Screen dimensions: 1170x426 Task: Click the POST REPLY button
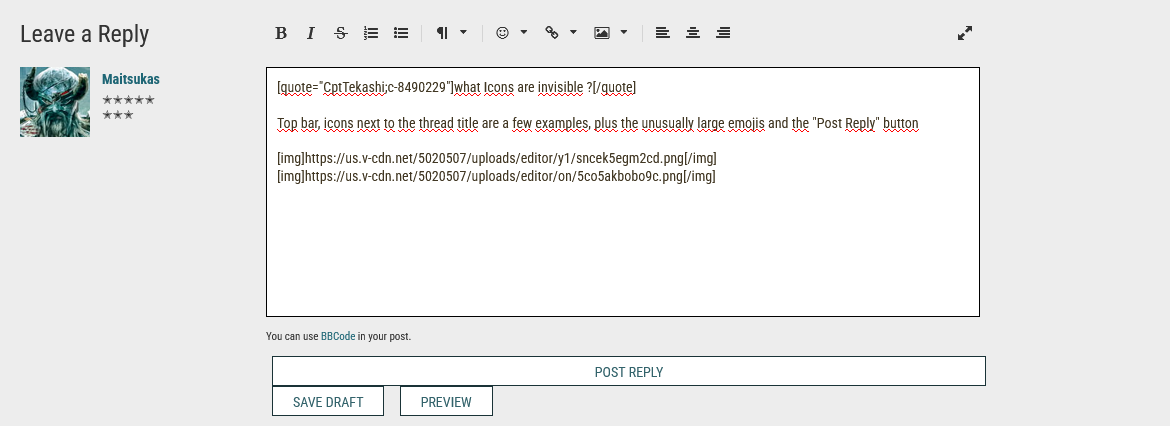pos(628,372)
